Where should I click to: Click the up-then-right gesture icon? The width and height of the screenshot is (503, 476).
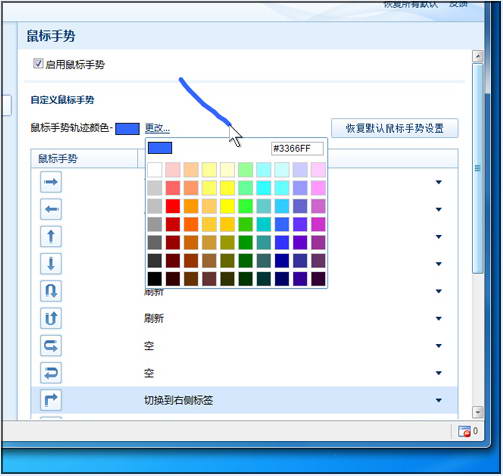(51, 400)
